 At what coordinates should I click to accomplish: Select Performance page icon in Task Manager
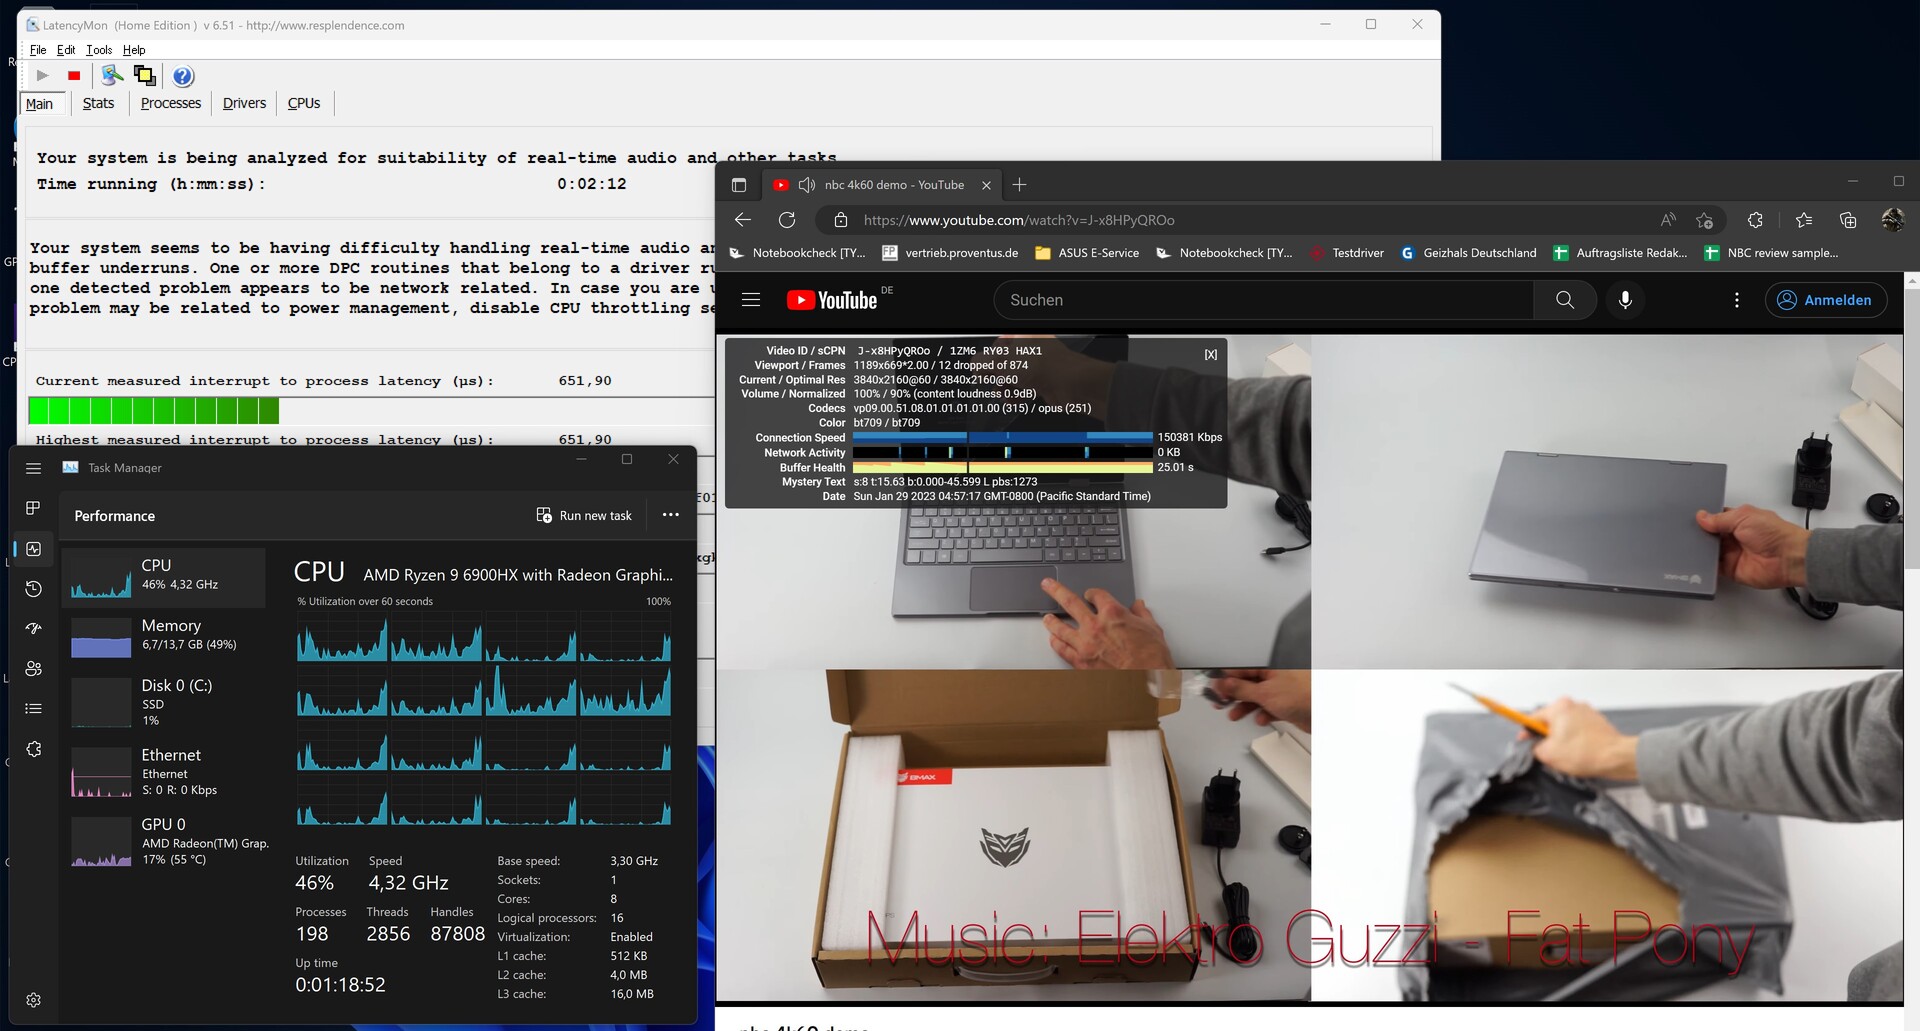coord(33,549)
